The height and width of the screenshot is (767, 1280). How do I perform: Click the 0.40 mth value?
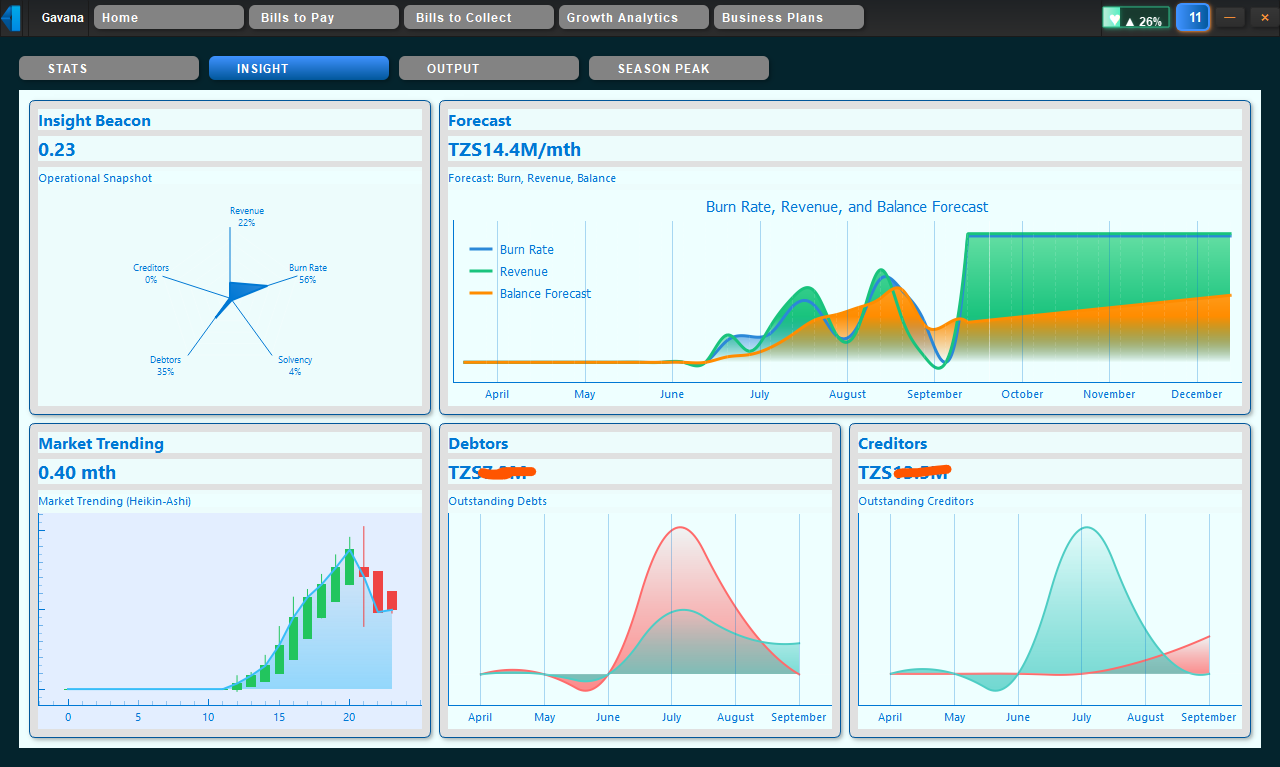point(77,473)
